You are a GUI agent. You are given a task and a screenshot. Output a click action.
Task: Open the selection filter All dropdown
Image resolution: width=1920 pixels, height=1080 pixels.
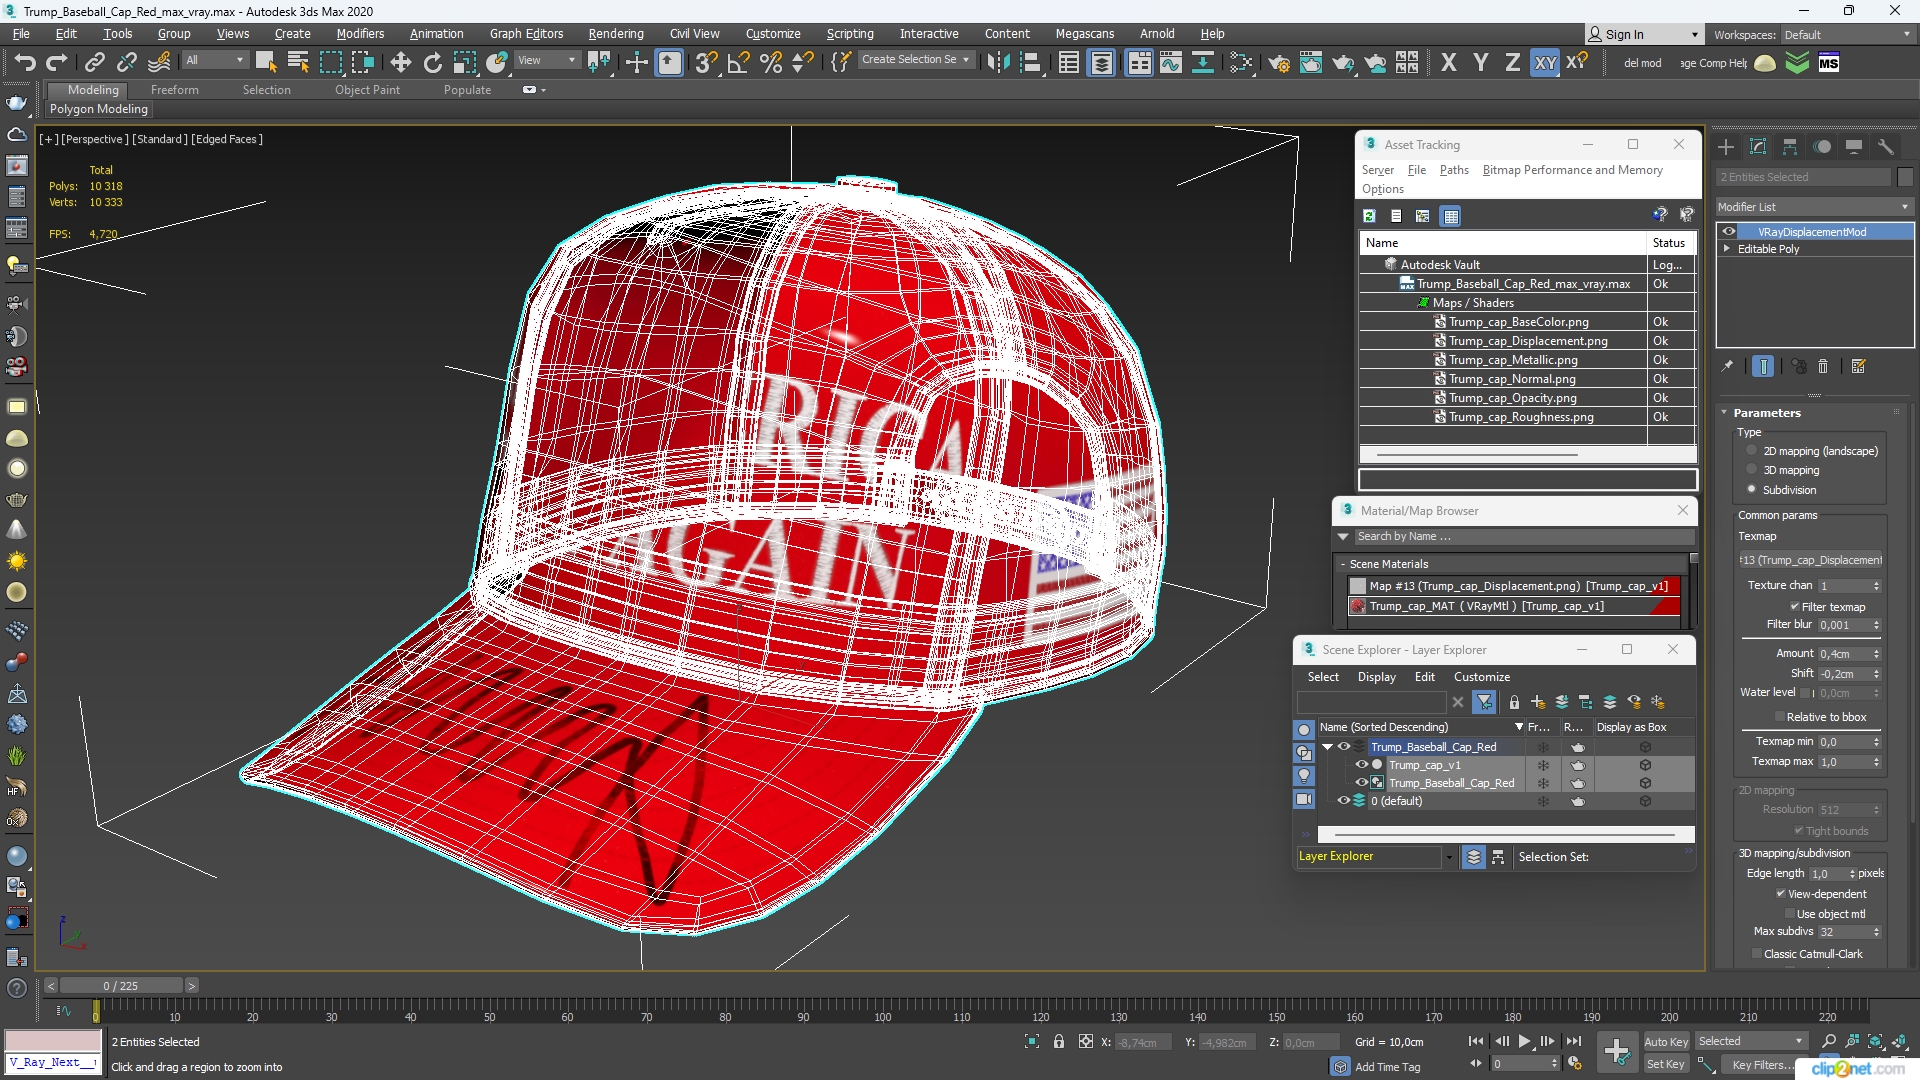[x=214, y=60]
